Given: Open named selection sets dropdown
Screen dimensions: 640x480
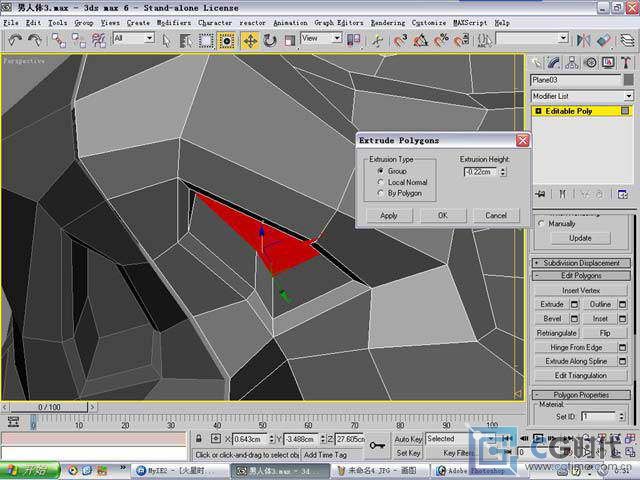Looking at the screenshot, I should [563, 38].
